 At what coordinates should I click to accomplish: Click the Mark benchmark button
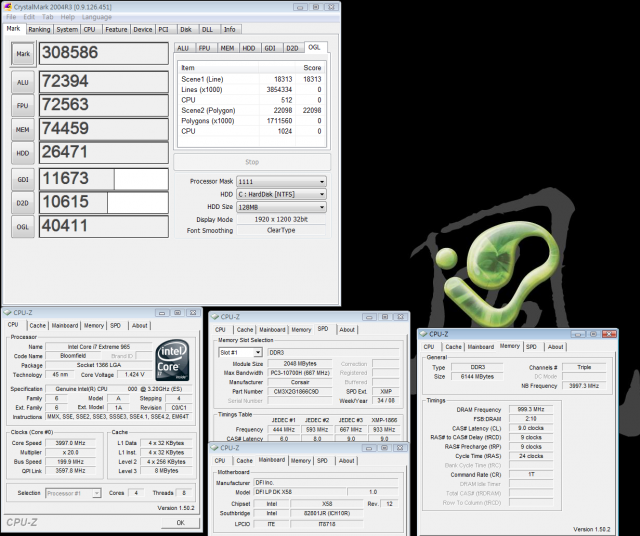tap(23, 53)
